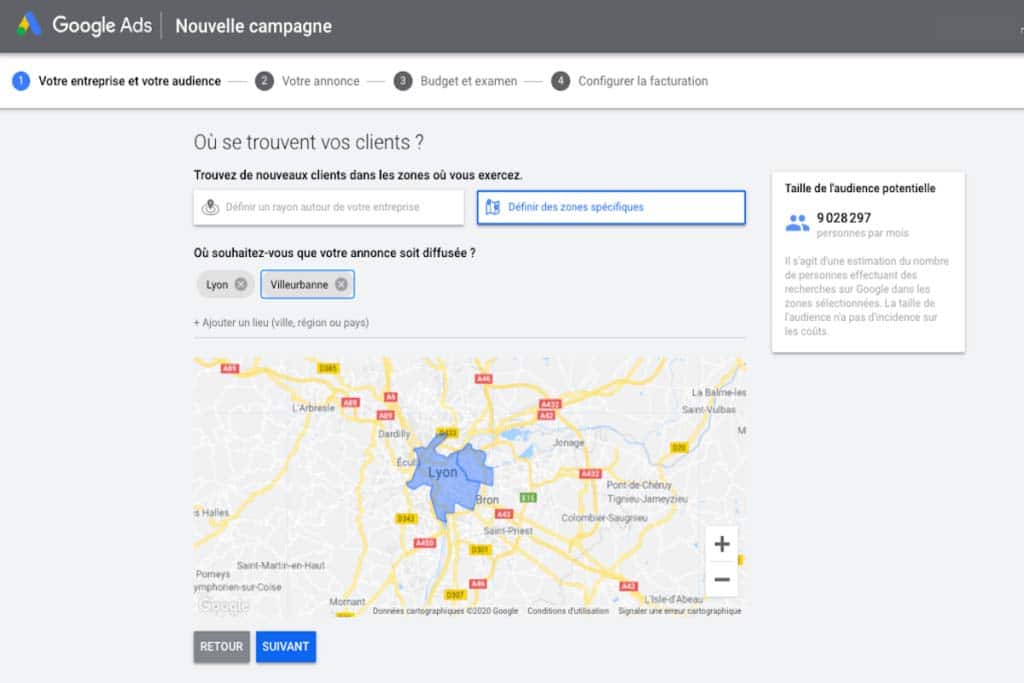Click the highlighted Lyon area on map
Viewport: 1024px width, 683px height.
coord(449,477)
